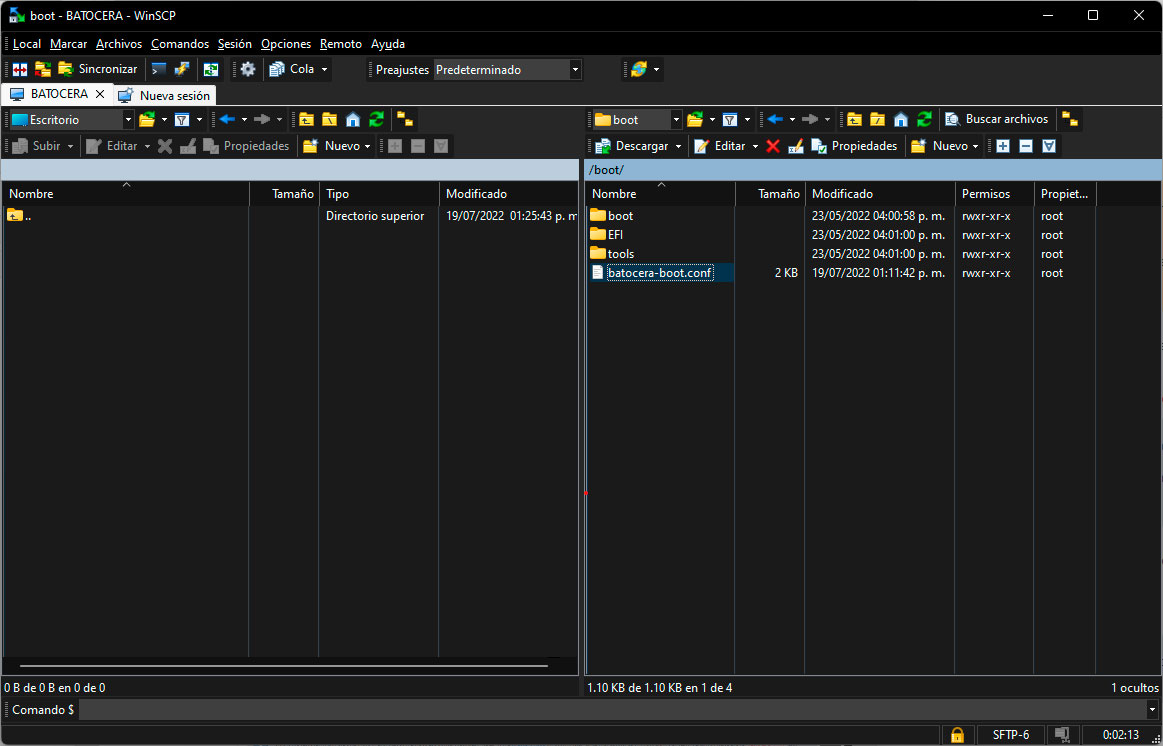Open the Ayuda menu

click(x=388, y=44)
